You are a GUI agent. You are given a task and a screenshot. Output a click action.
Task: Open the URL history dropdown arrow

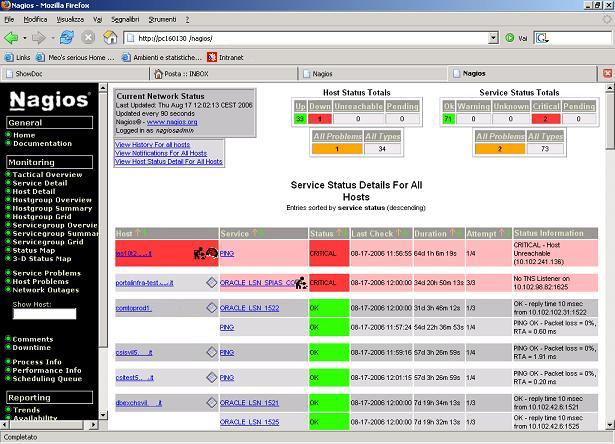493,38
